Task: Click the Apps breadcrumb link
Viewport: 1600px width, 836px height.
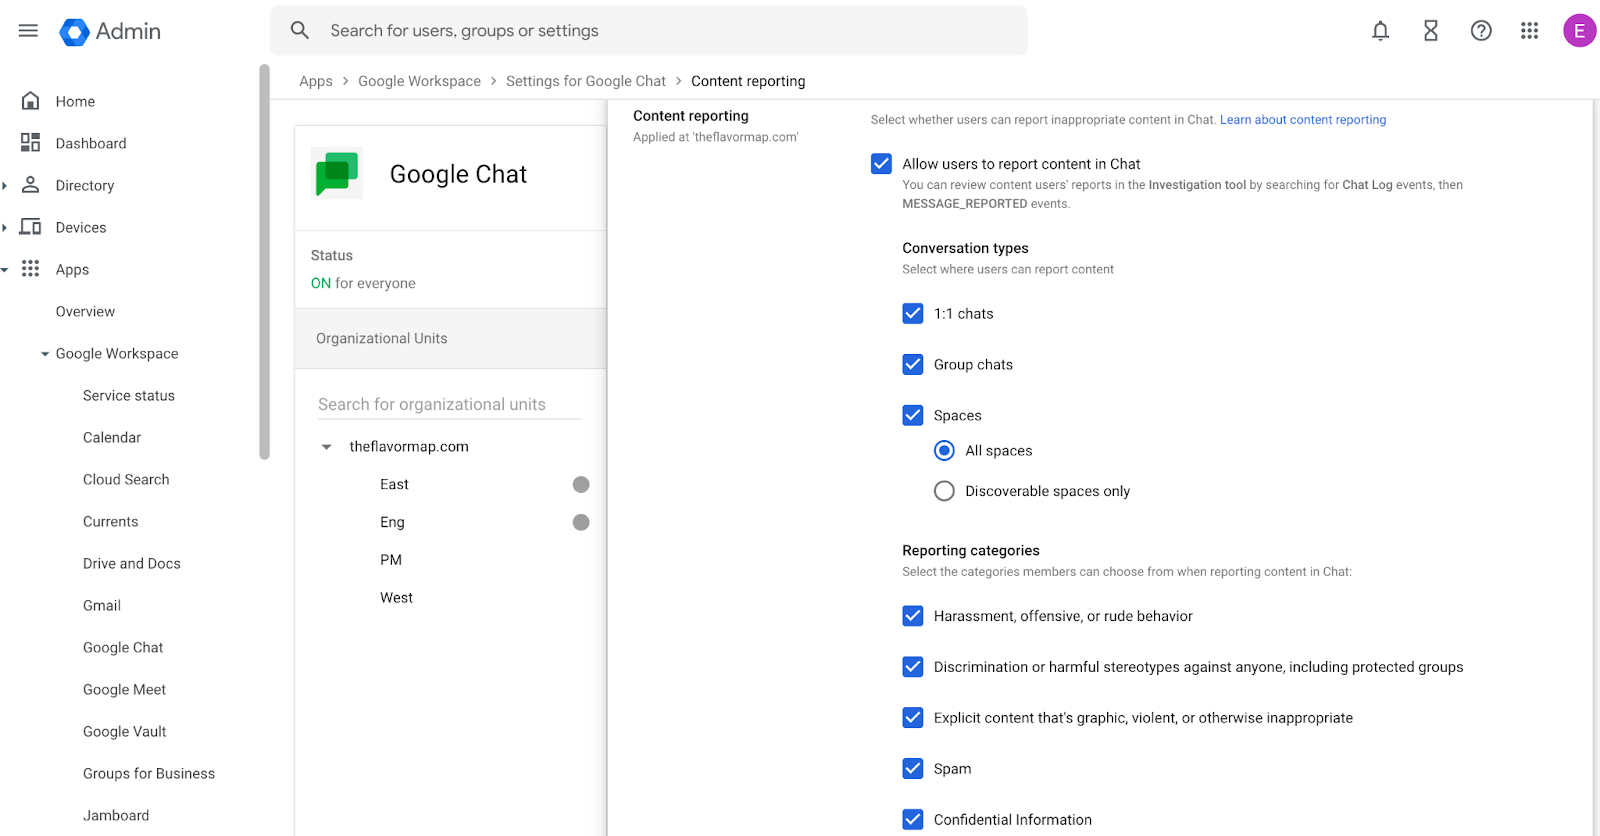Action: coord(316,81)
